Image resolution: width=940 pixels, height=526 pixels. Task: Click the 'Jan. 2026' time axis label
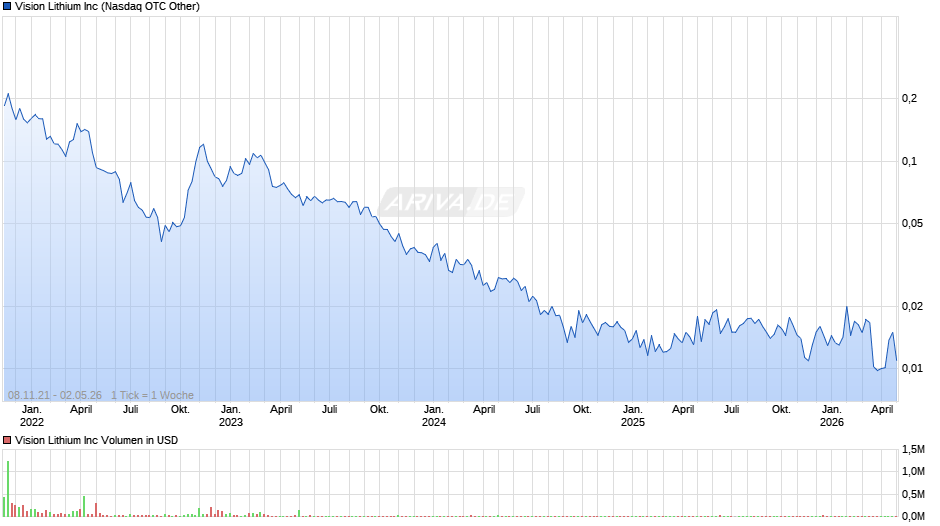832,416
